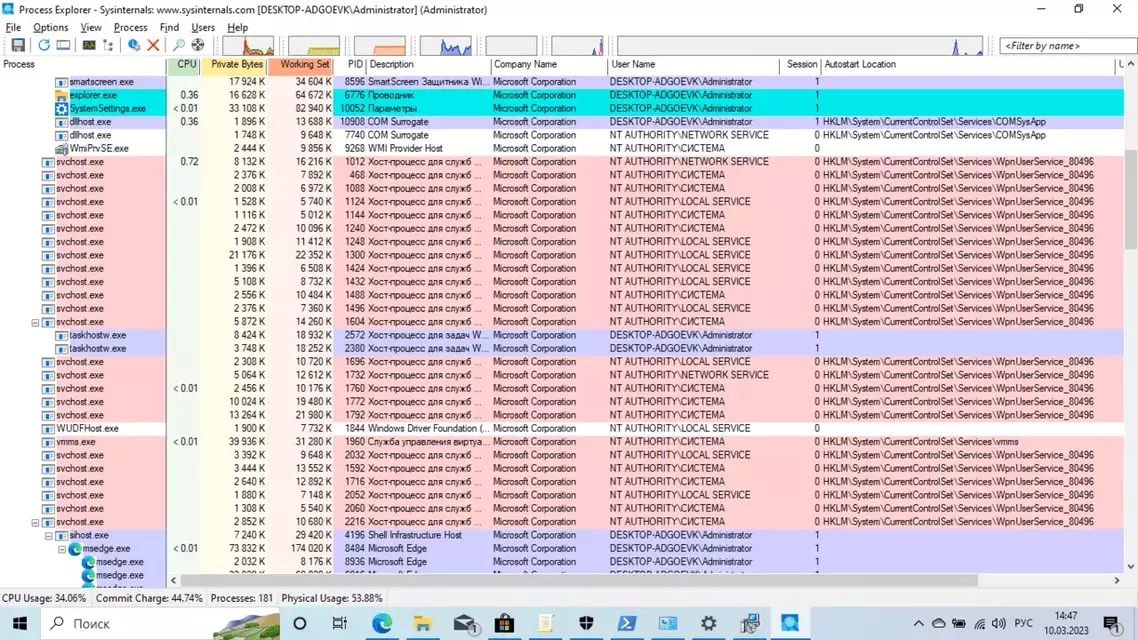
Task: Sort by Private Bytes column header
Action: coord(236,65)
